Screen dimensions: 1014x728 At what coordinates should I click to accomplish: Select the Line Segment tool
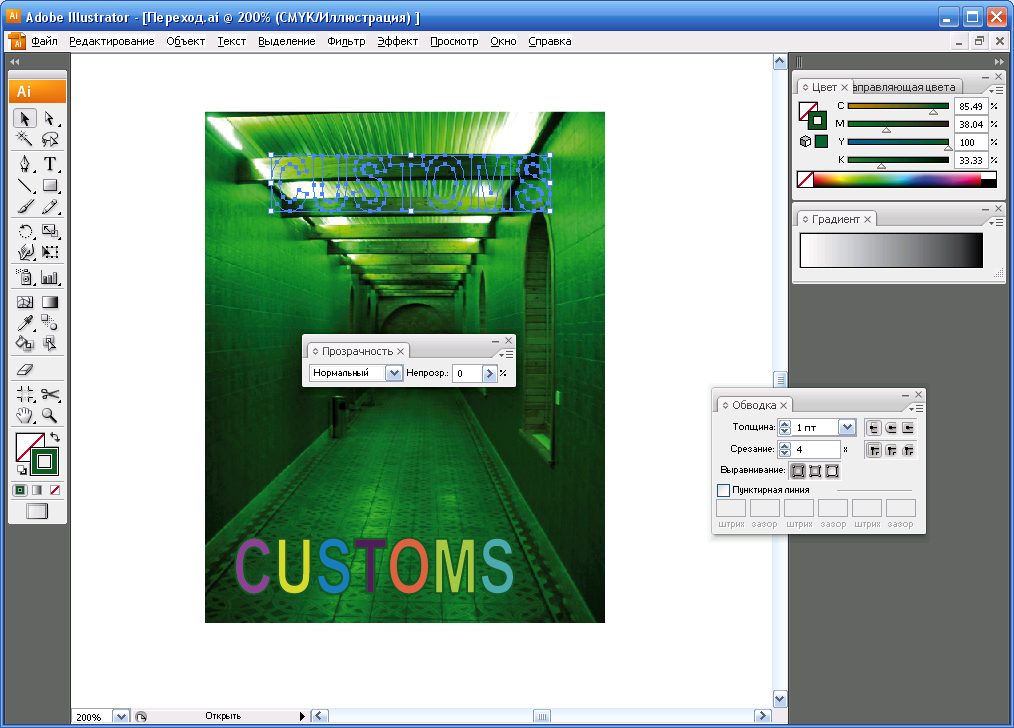[25, 186]
